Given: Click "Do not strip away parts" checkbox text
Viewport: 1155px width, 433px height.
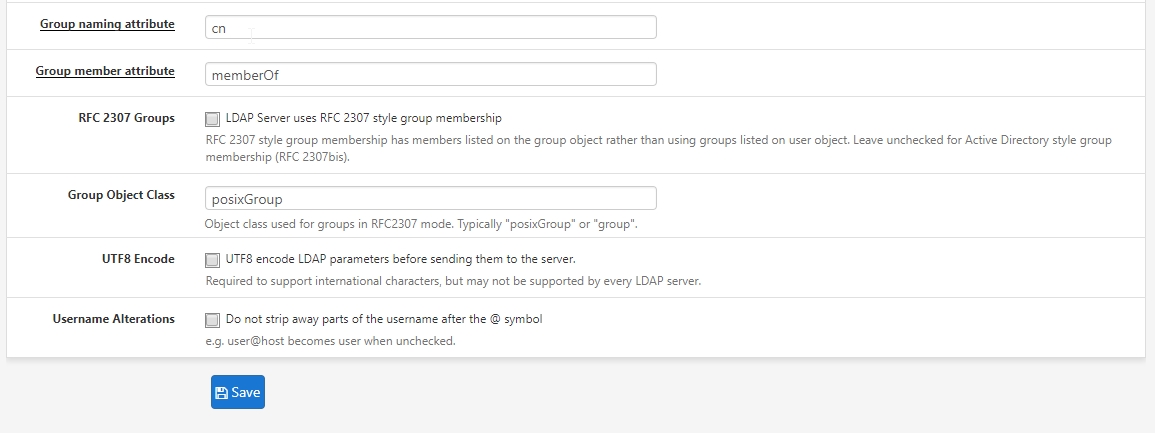Looking at the screenshot, I should tap(384, 320).
